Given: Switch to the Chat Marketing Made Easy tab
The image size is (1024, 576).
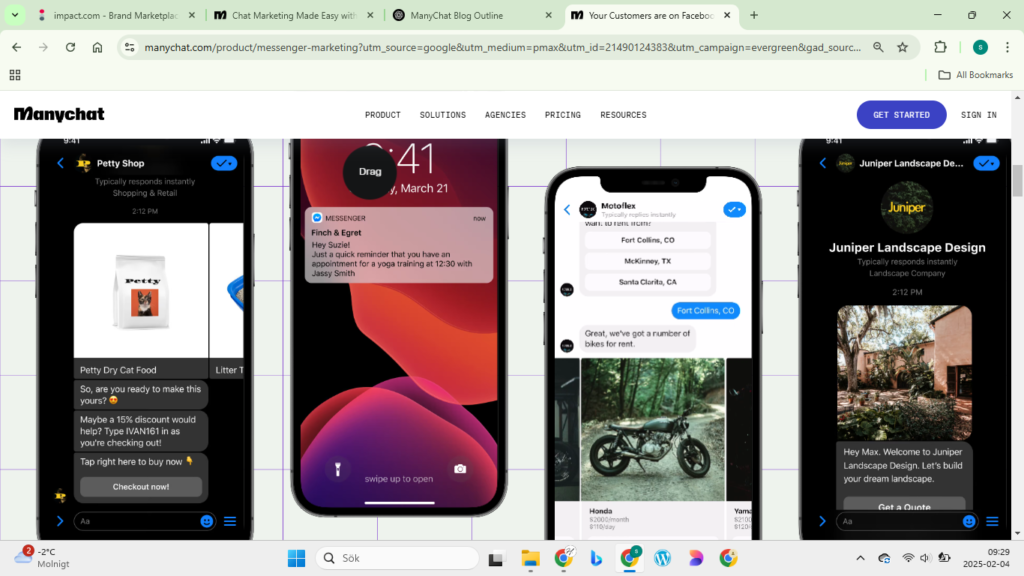Looking at the screenshot, I should (294, 15).
